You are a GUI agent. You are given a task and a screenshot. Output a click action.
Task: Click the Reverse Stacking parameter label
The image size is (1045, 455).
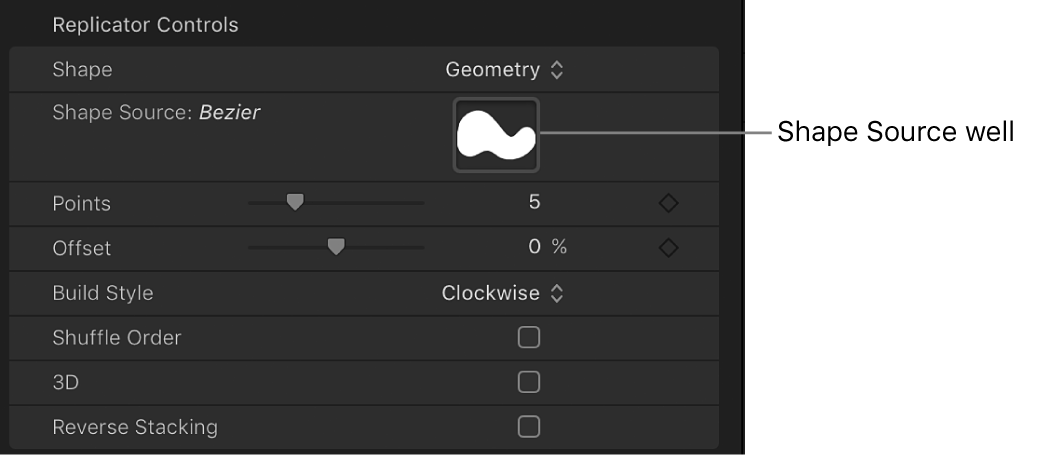click(134, 427)
